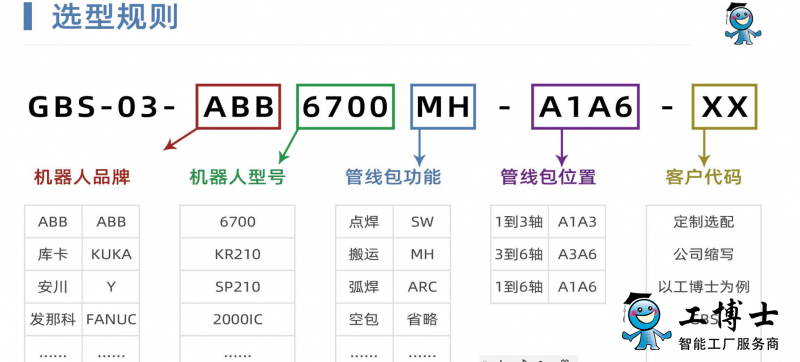Click the blue MH code box
Viewport: 800px width, 362px height.
tap(443, 107)
